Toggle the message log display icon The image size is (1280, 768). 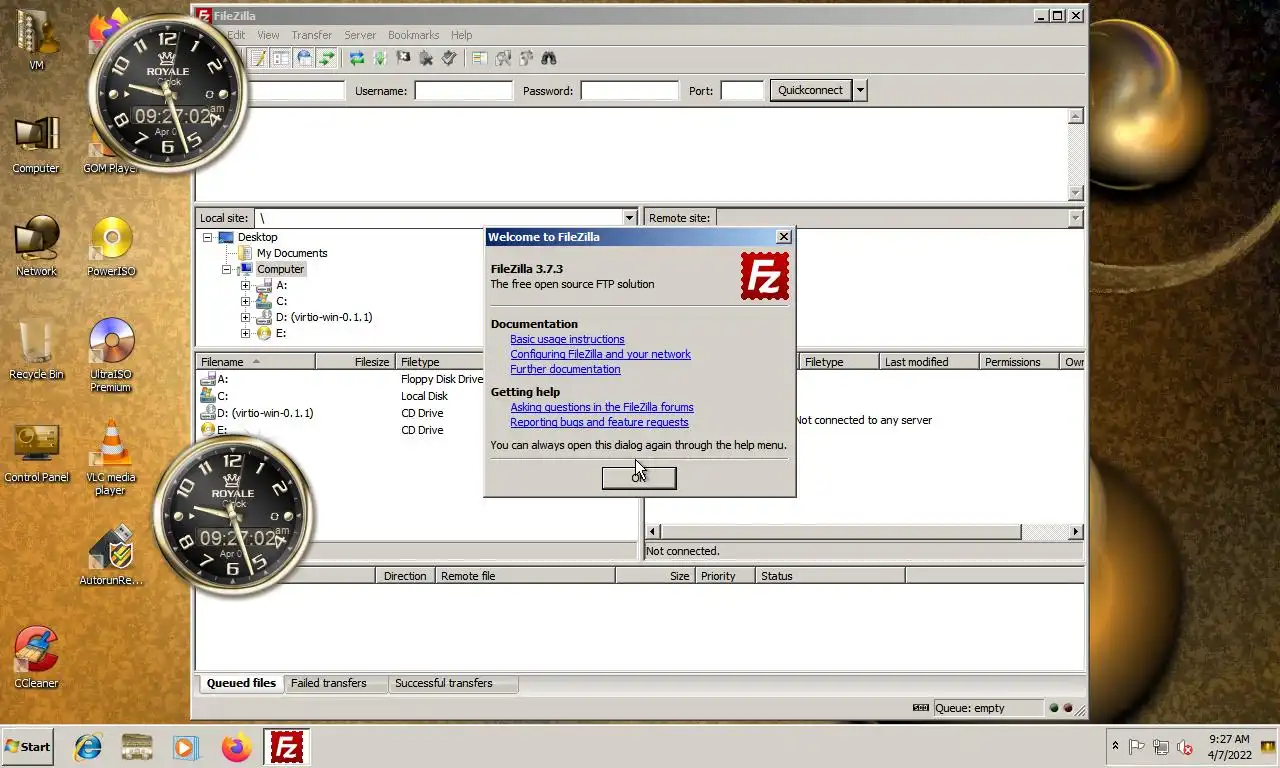pyautogui.click(x=258, y=59)
